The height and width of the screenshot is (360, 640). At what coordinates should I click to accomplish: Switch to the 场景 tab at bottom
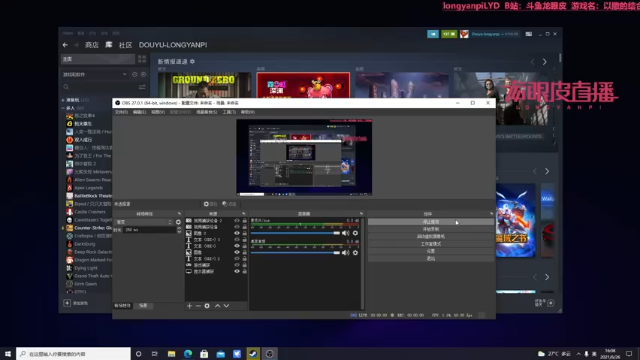pyautogui.click(x=143, y=306)
